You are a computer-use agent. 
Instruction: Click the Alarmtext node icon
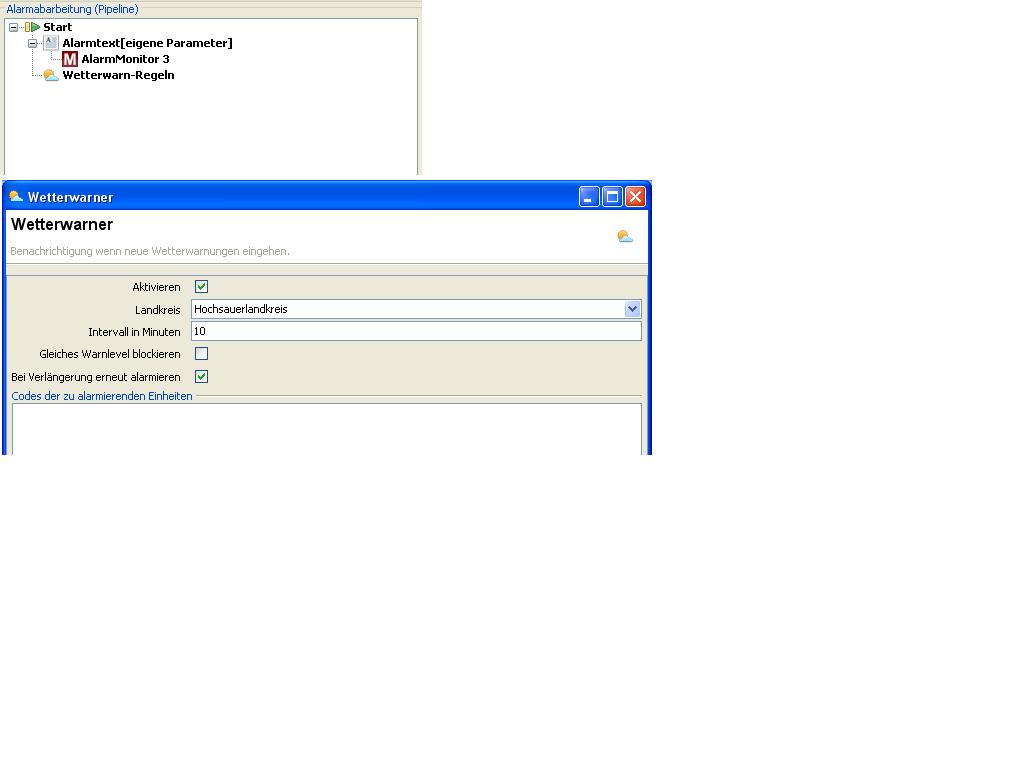click(51, 43)
